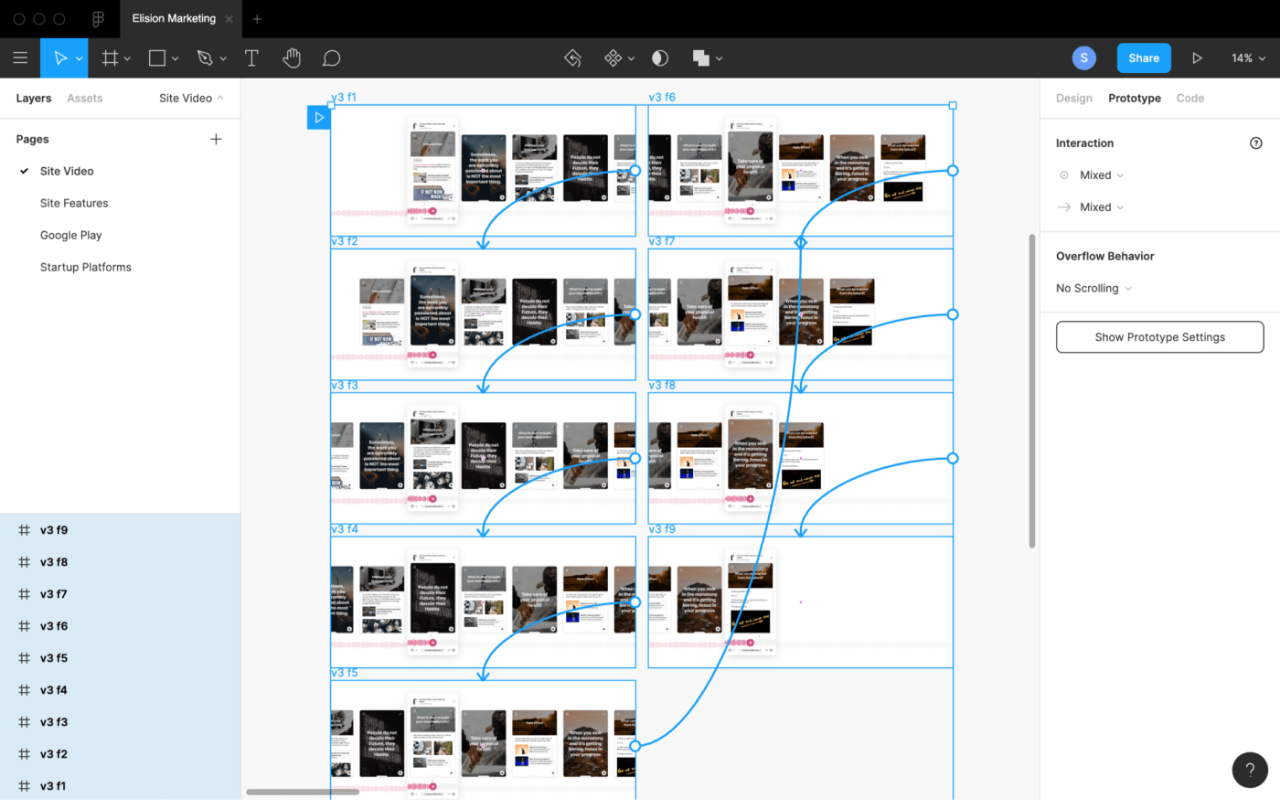Switch to the Design tab
Screen dimensions: 1280x800
pos(1074,98)
